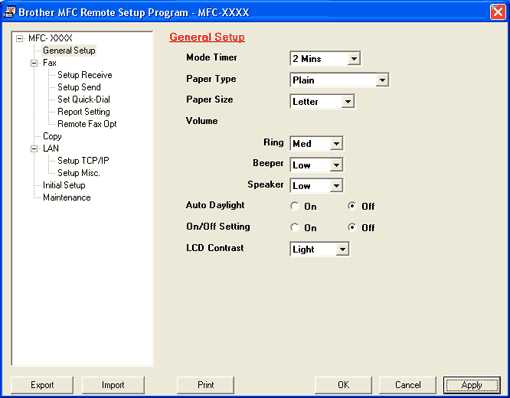
Task: Click the Brother app icon in title bar
Action: [x=9, y=12]
